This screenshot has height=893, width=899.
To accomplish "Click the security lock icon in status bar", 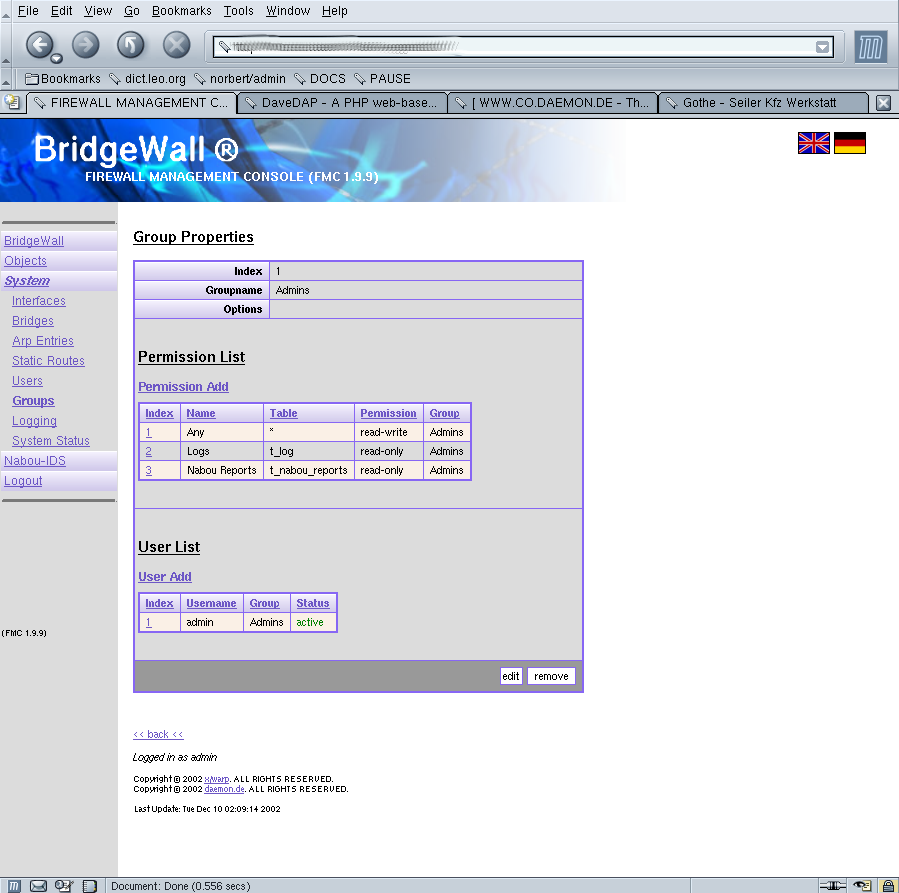I will [889, 886].
